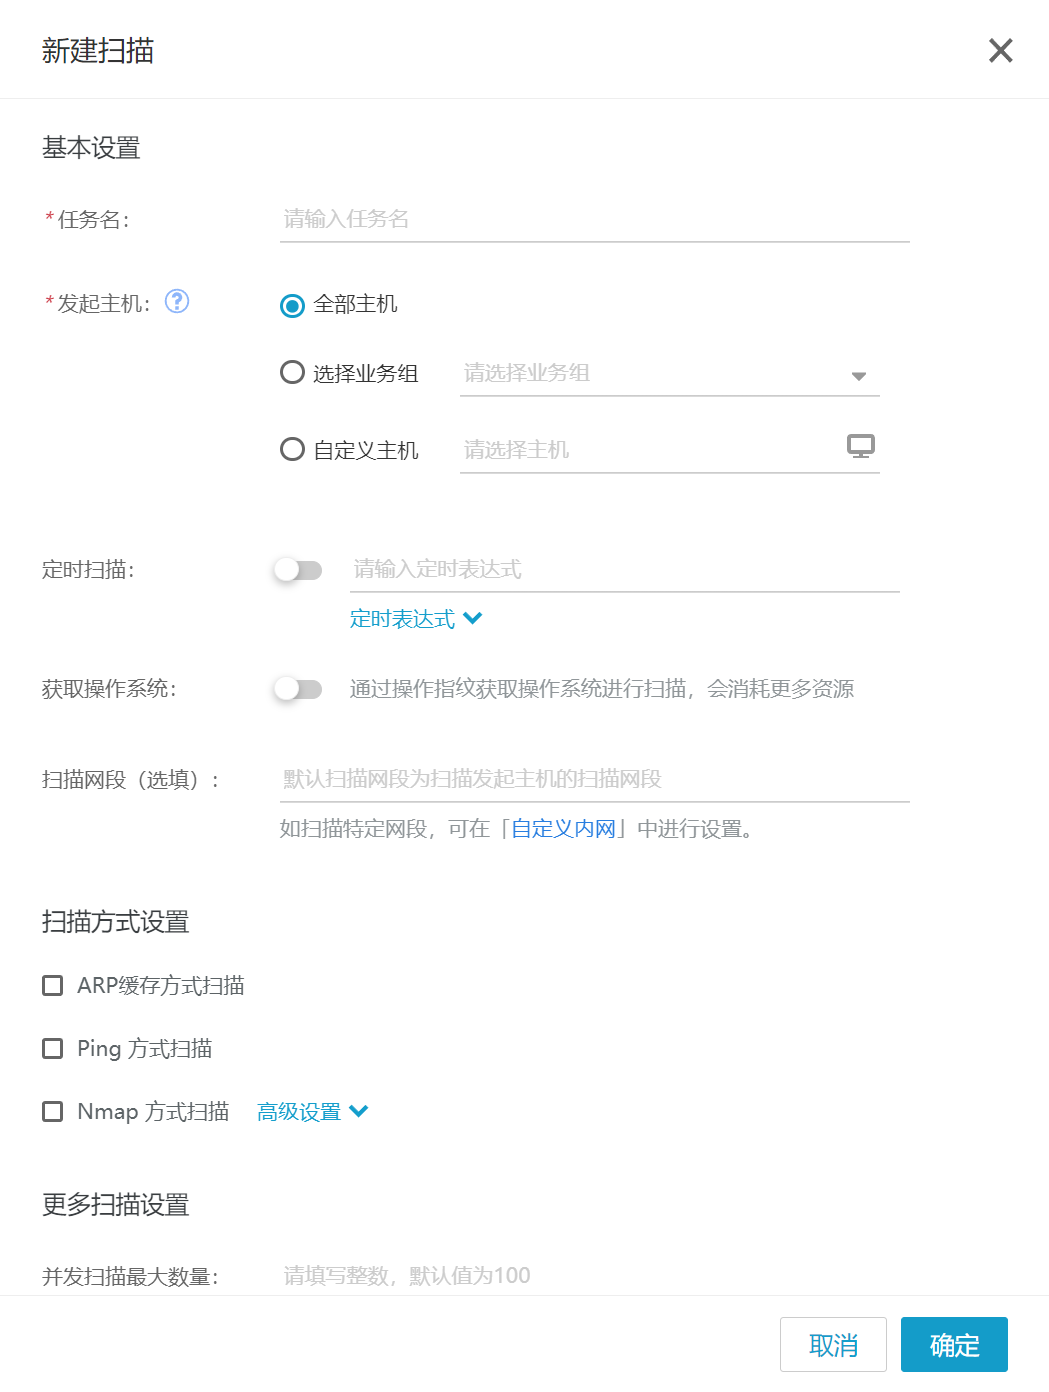
Task: Close the 新建扫描 dialog
Action: (1000, 51)
